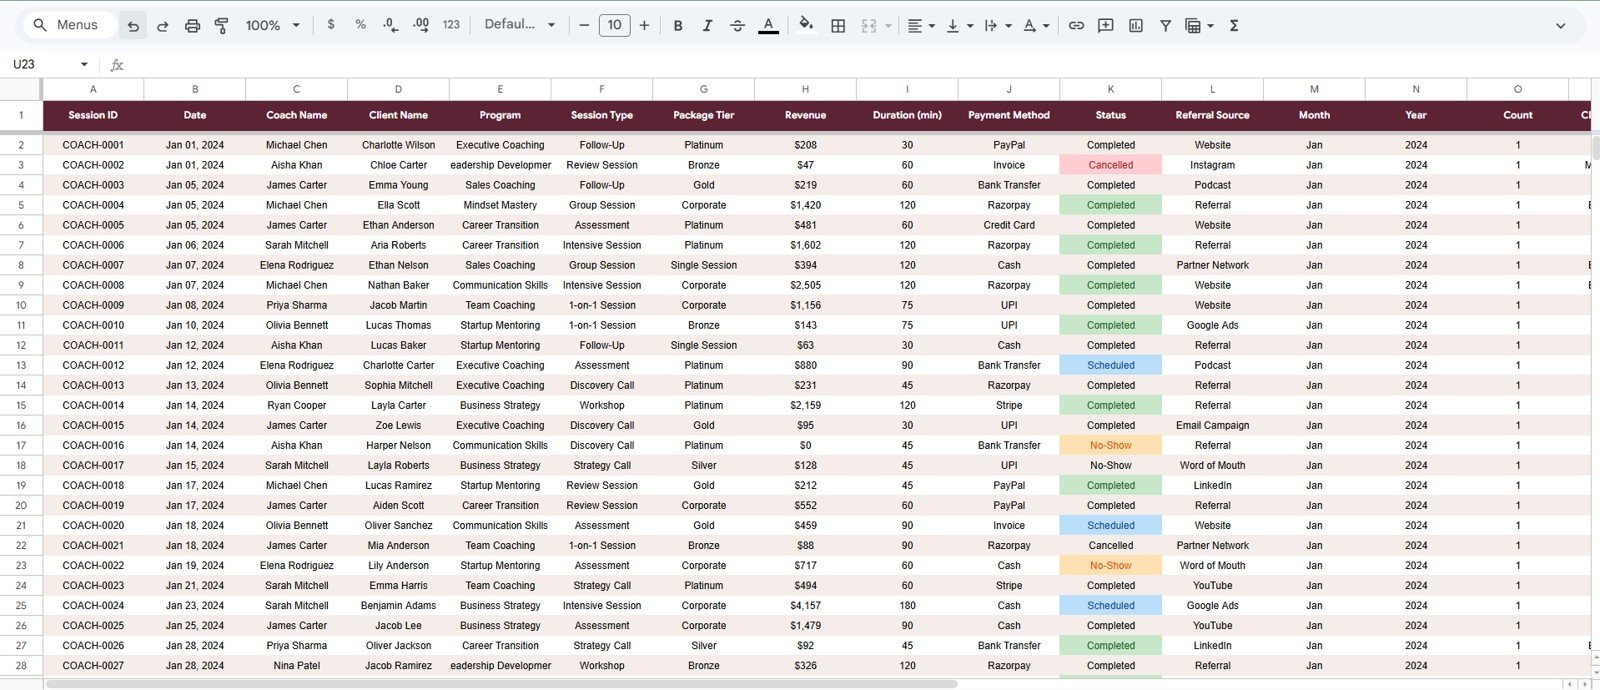1600x690 pixels.
Task: Select the 180 duration cell
Action: click(x=907, y=605)
